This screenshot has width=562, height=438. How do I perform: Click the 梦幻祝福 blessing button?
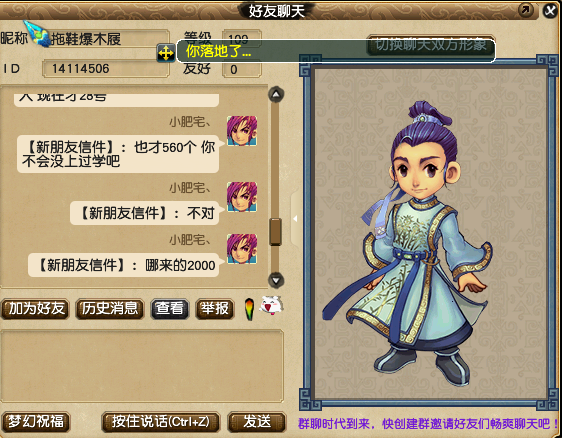[x=35, y=422]
